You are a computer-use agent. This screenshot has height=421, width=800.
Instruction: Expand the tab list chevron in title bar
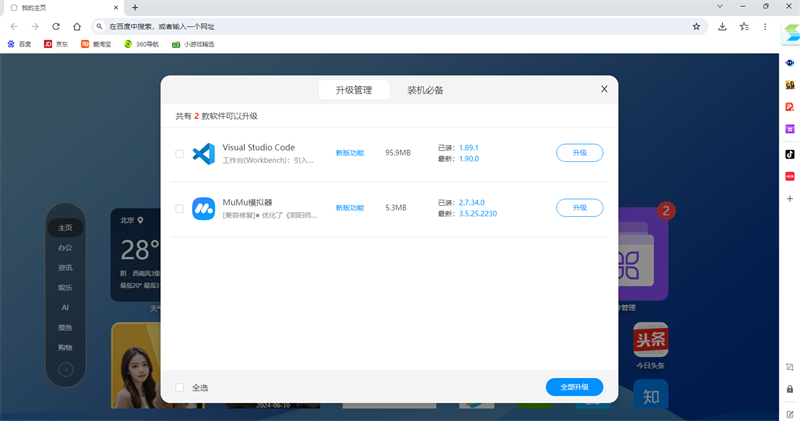(x=720, y=7)
